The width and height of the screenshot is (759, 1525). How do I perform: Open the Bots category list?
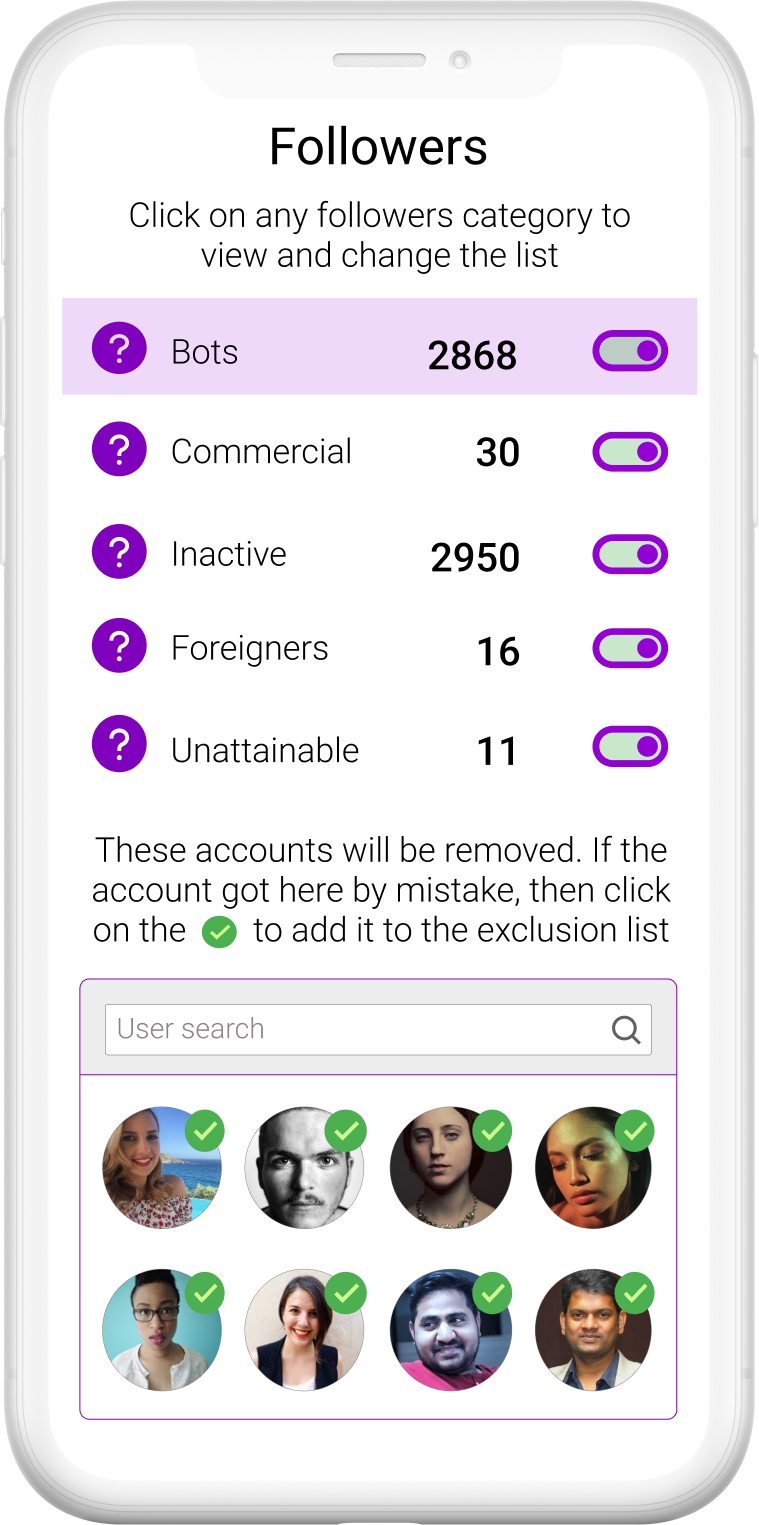click(205, 350)
